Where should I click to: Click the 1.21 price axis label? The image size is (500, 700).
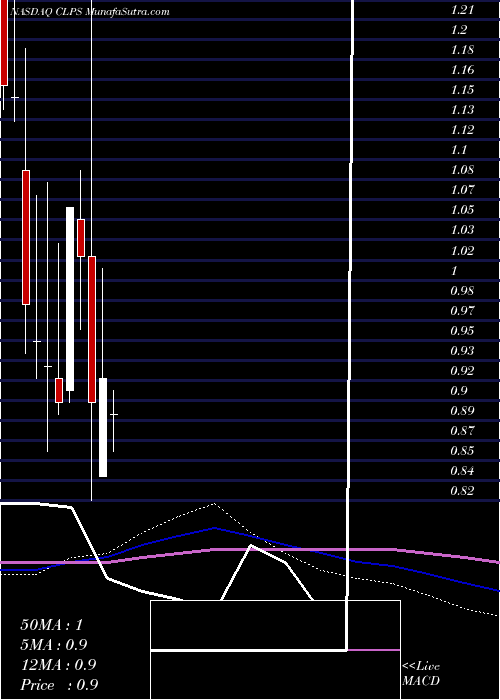(x=462, y=10)
